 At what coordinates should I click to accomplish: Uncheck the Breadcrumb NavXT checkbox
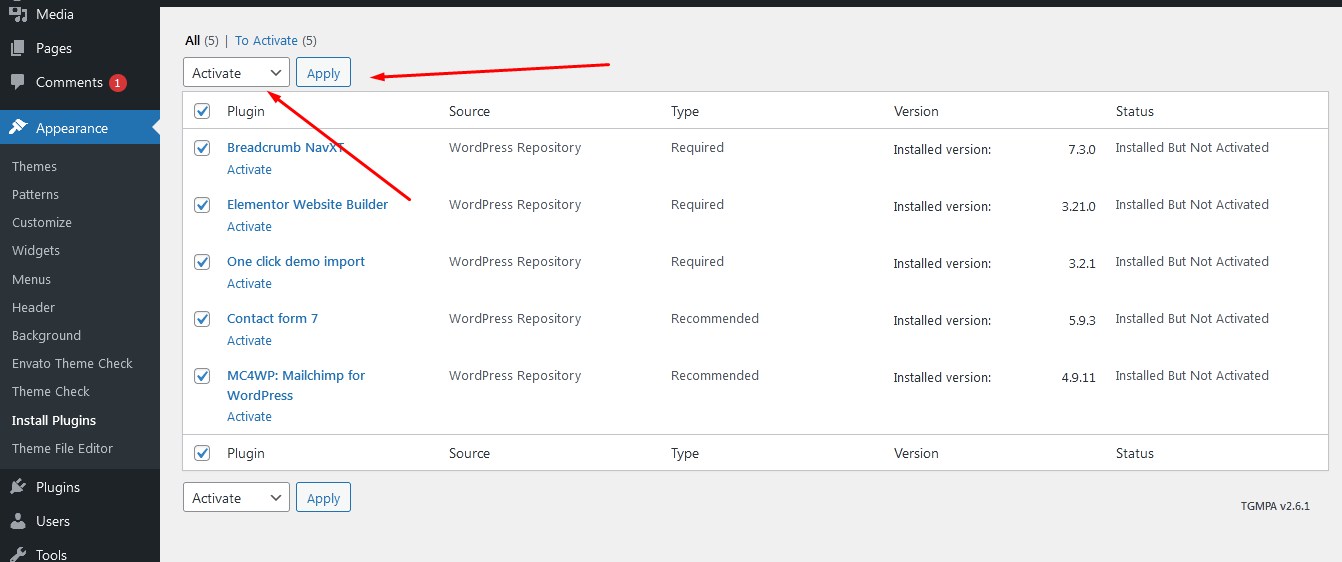pyautogui.click(x=202, y=148)
